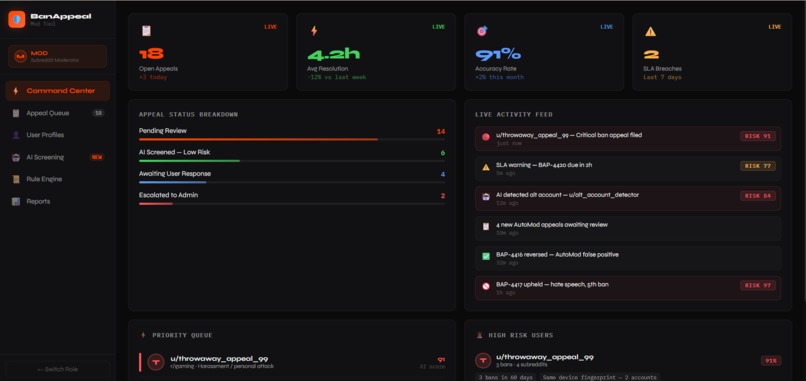Viewport: 806px width, 381px height.
Task: Open the AI detected alt account entry
Action: click(x=628, y=198)
